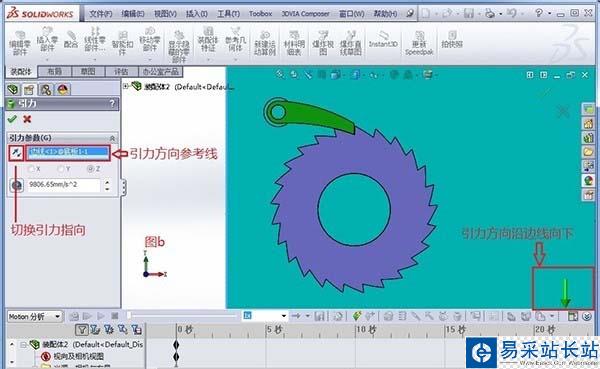Open the 3DVIA Composer menu
This screenshot has width=600, height=369.
click(305, 14)
